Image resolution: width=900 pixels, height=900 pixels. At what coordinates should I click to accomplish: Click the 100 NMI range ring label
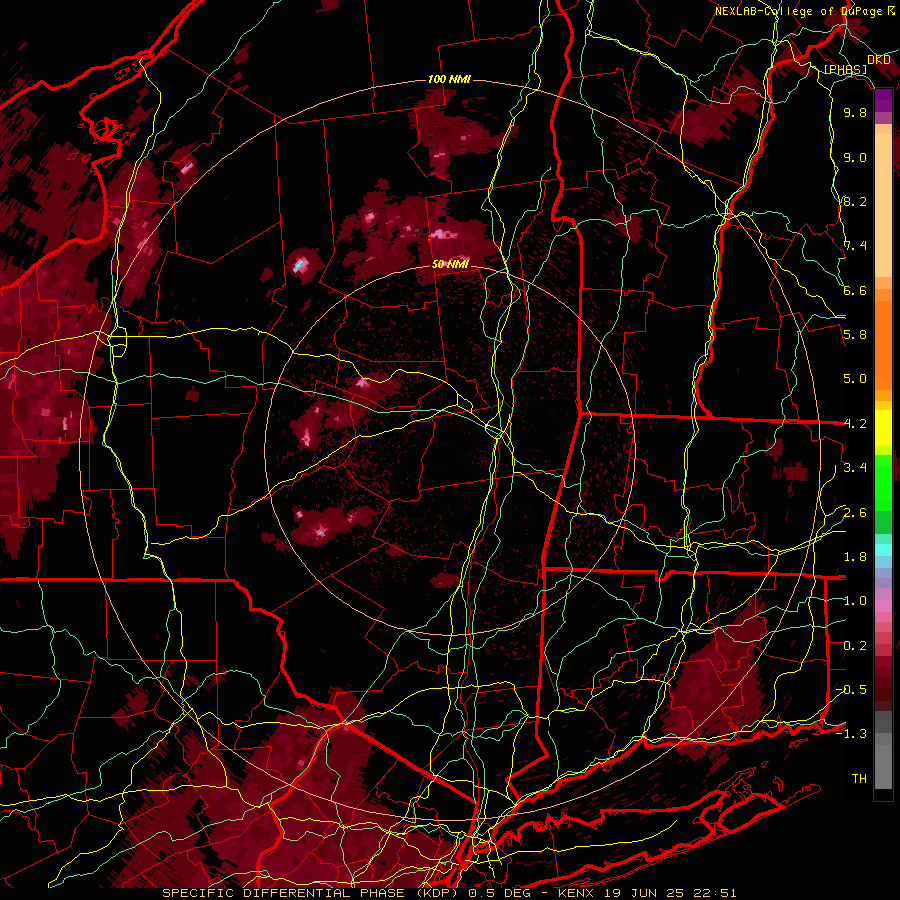click(x=449, y=79)
